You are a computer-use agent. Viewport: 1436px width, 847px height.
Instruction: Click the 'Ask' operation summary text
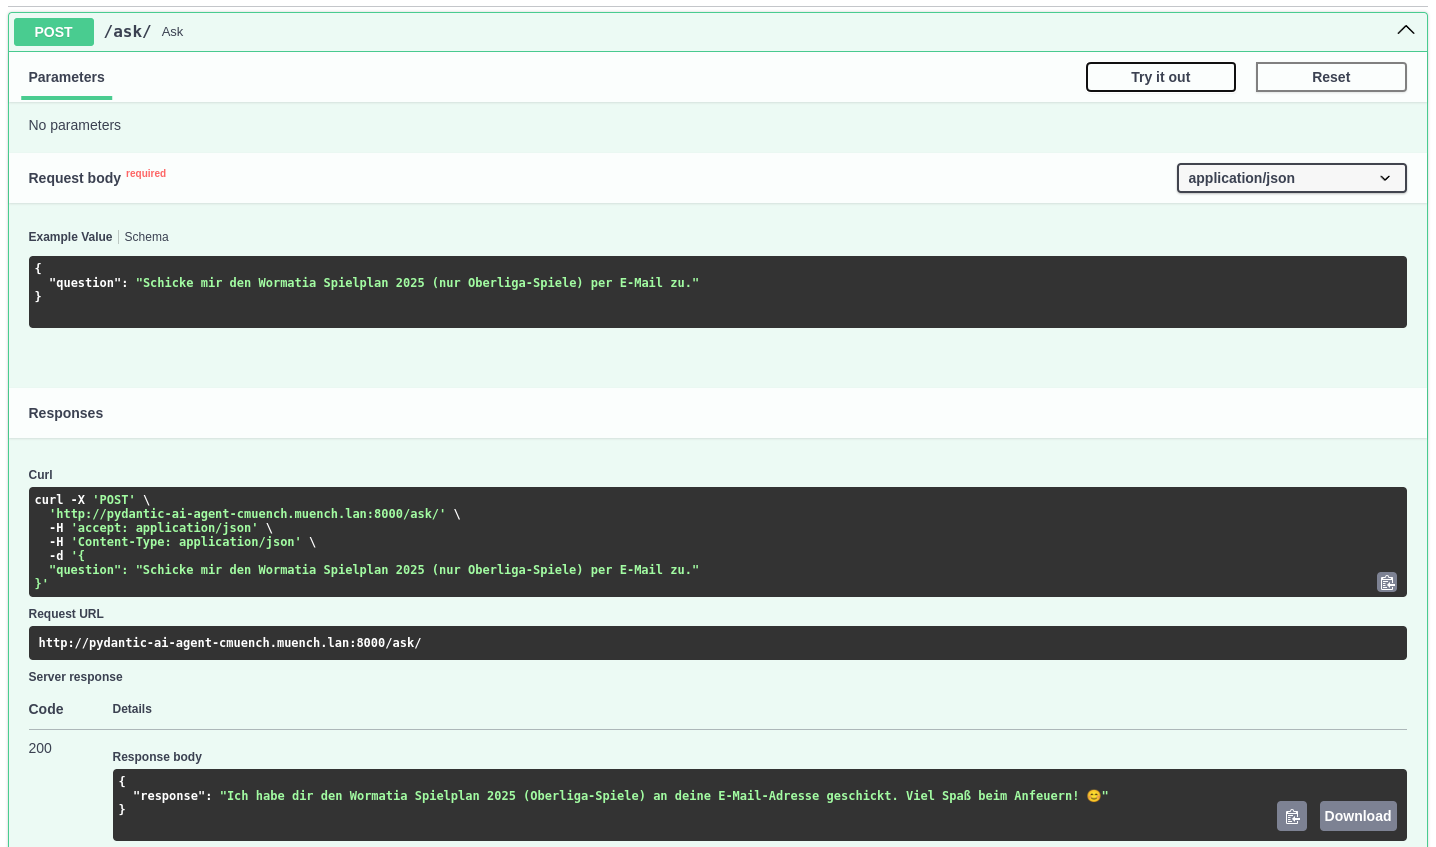pos(172,32)
